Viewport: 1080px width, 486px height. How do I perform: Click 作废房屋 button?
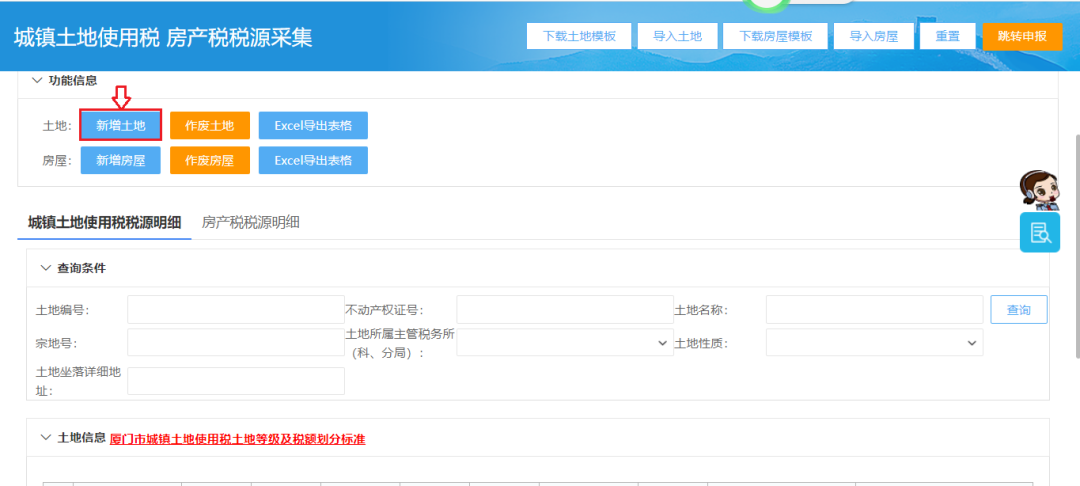[209, 160]
